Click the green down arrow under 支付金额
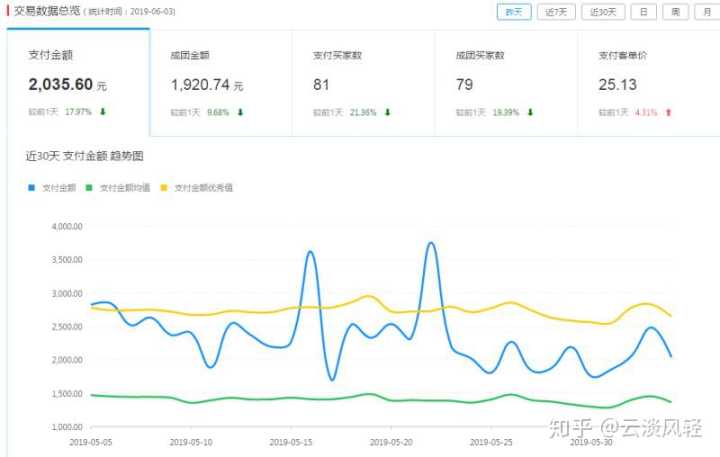The image size is (720, 457). click(102, 112)
